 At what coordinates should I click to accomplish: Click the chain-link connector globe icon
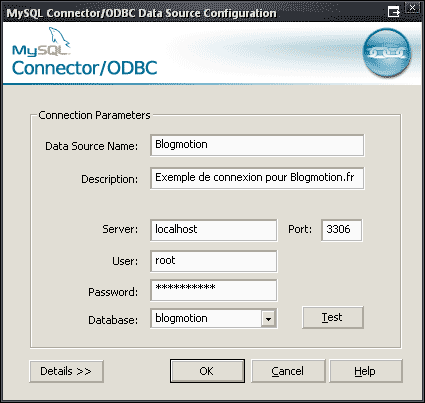387,52
